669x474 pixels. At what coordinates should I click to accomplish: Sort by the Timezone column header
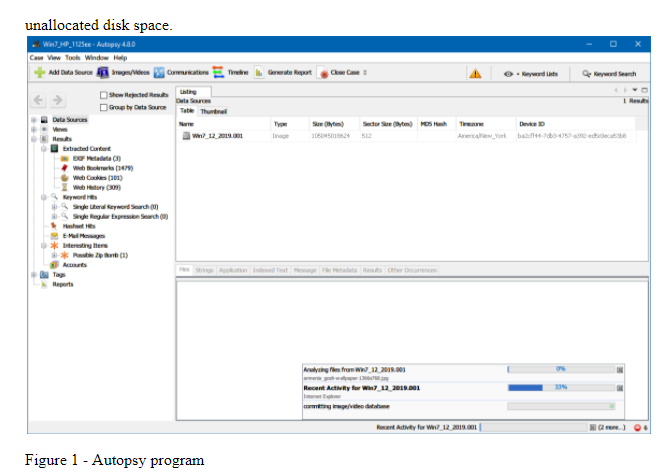click(x=486, y=124)
